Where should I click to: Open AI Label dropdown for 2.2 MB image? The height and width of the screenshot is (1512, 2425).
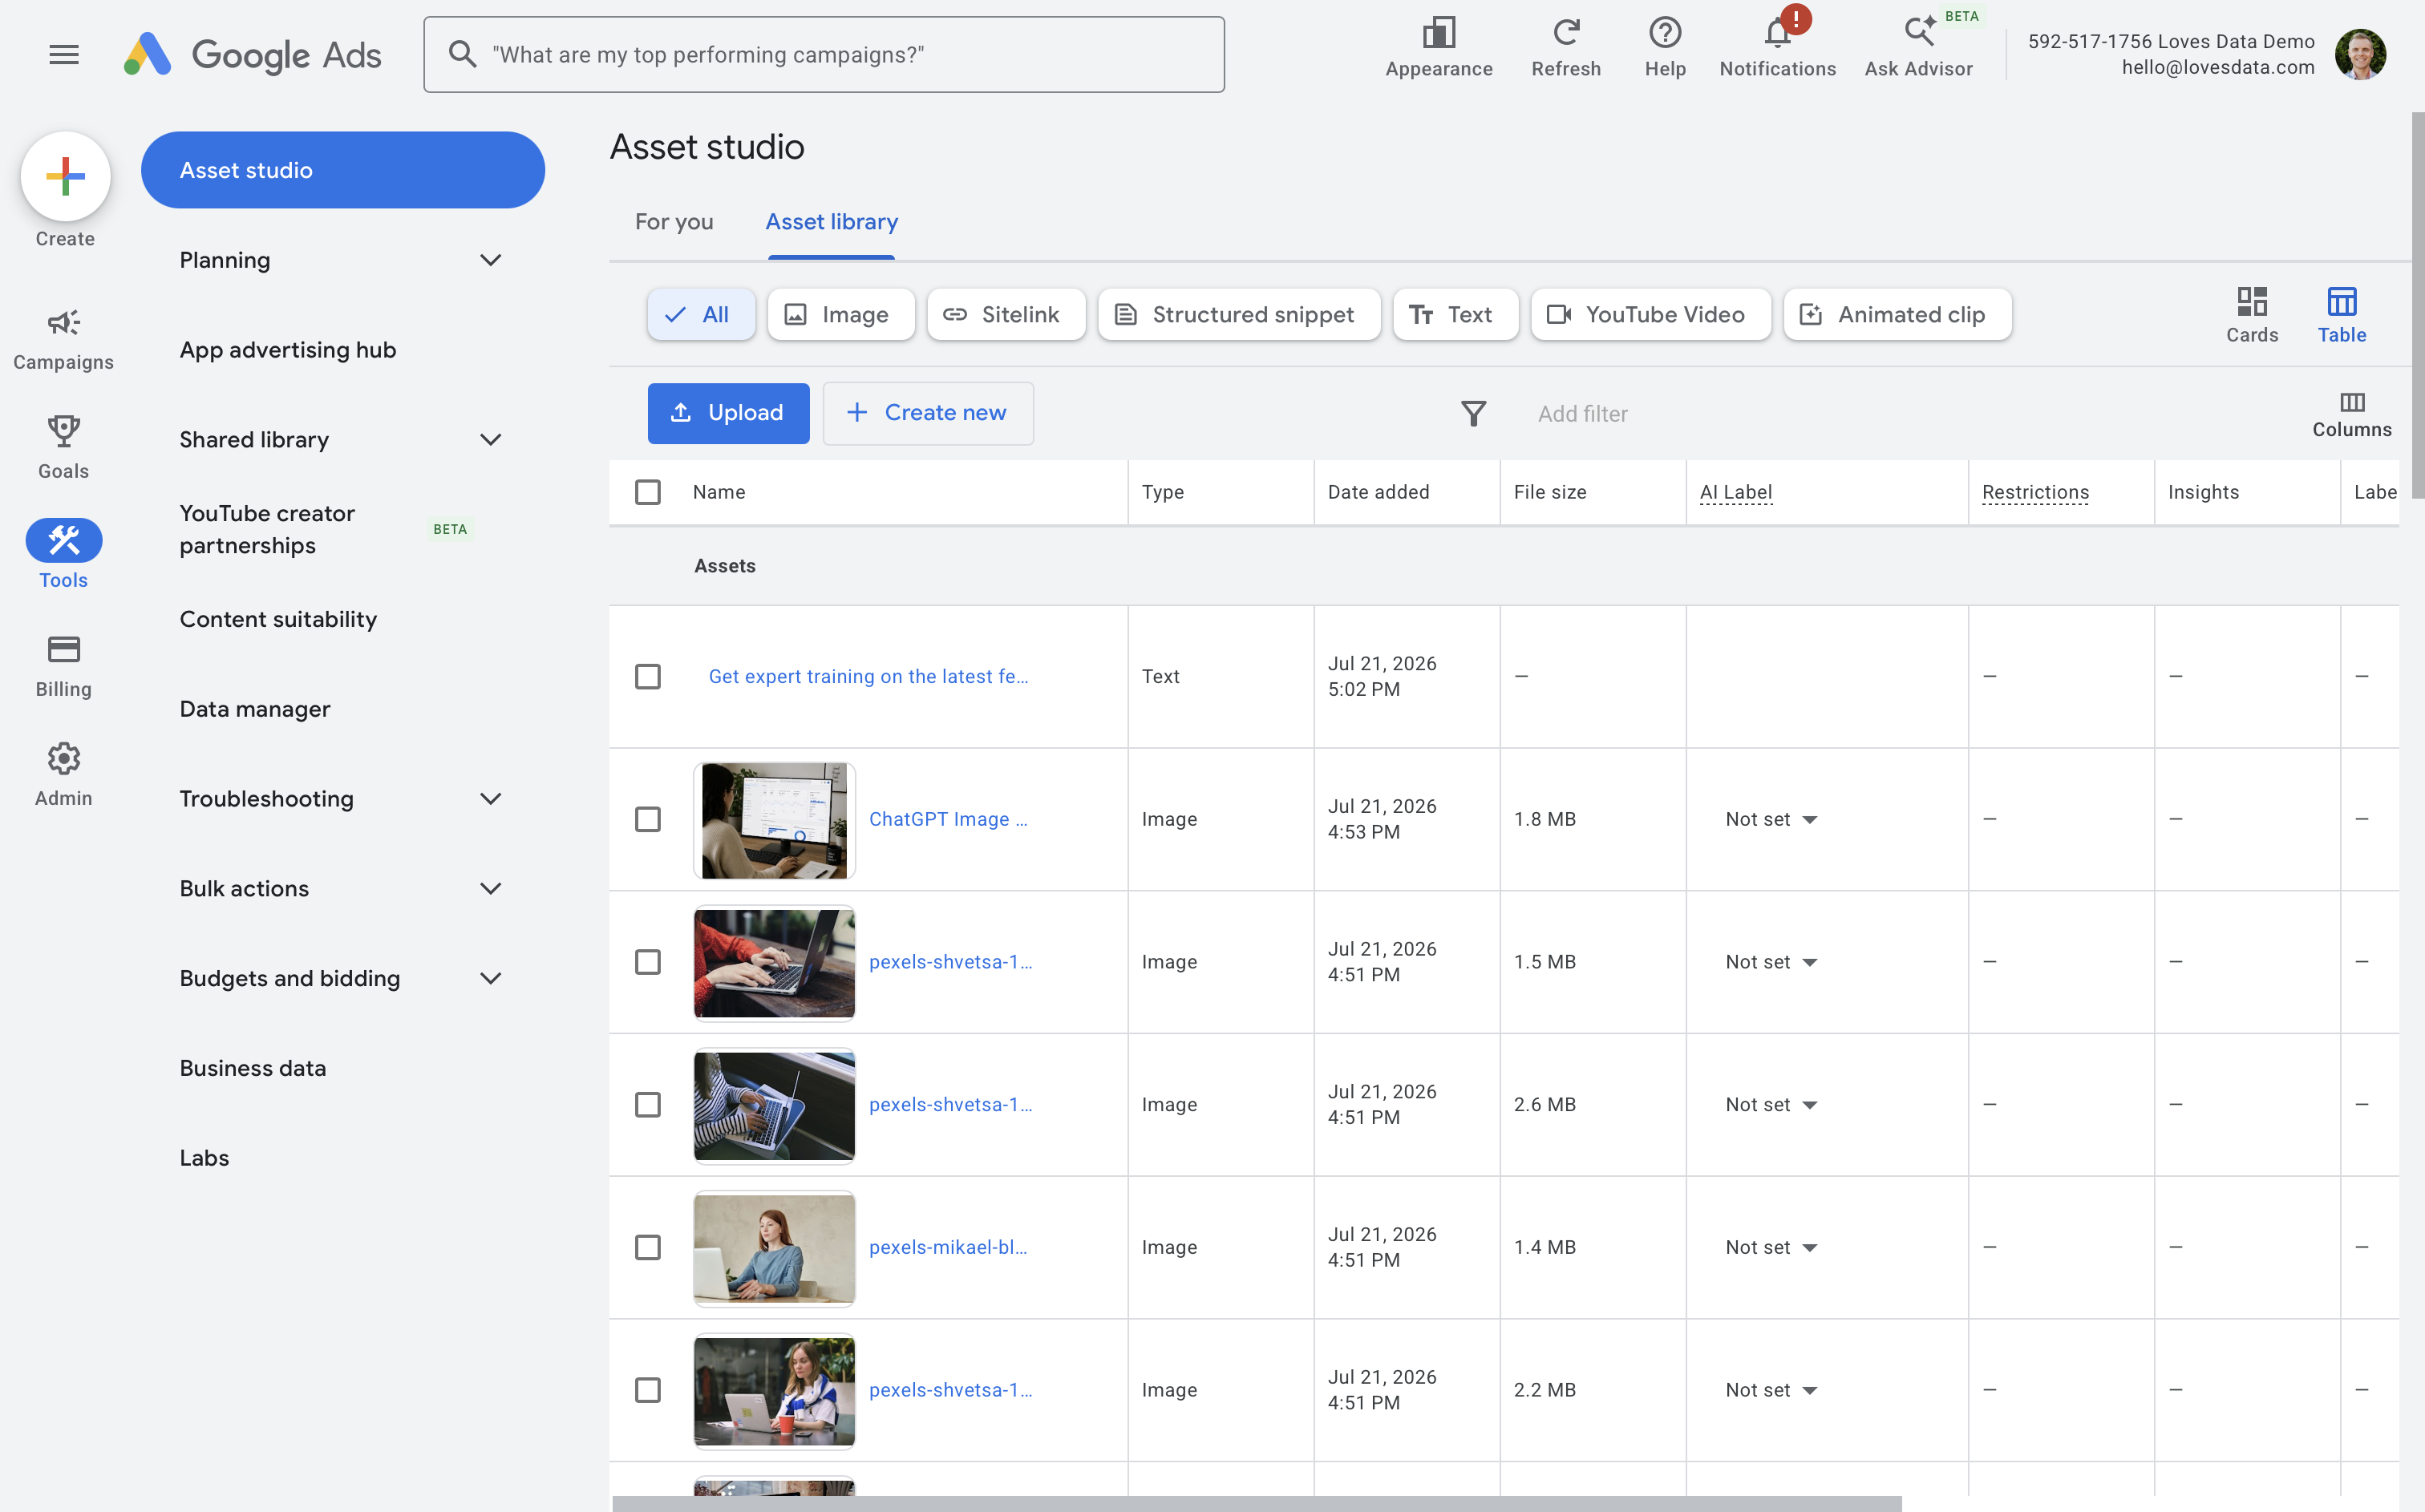point(1771,1390)
